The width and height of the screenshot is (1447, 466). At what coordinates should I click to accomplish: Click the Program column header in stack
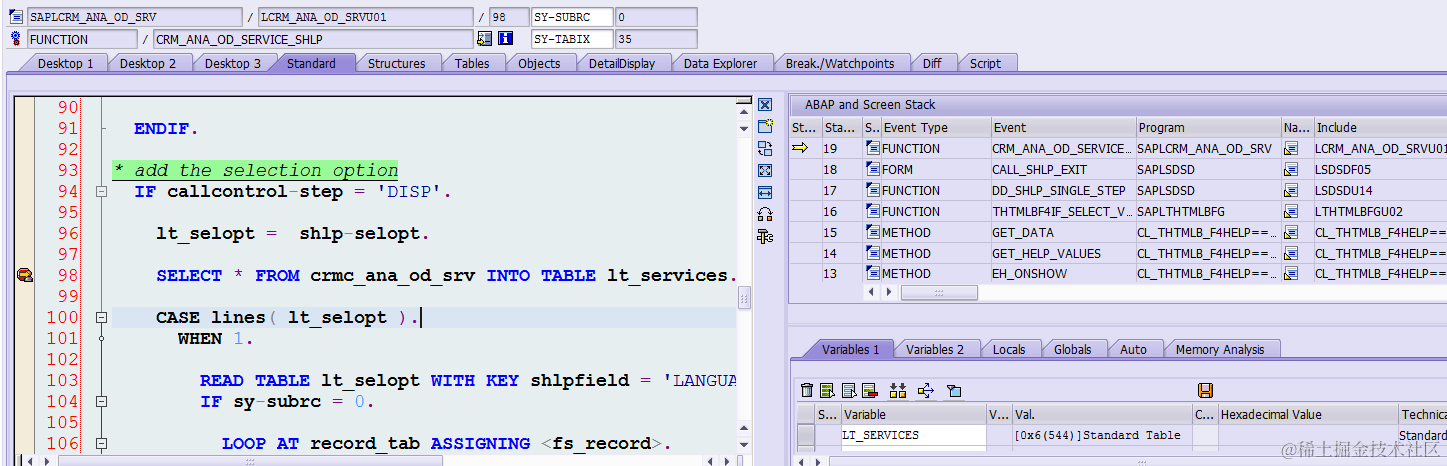click(x=1208, y=128)
